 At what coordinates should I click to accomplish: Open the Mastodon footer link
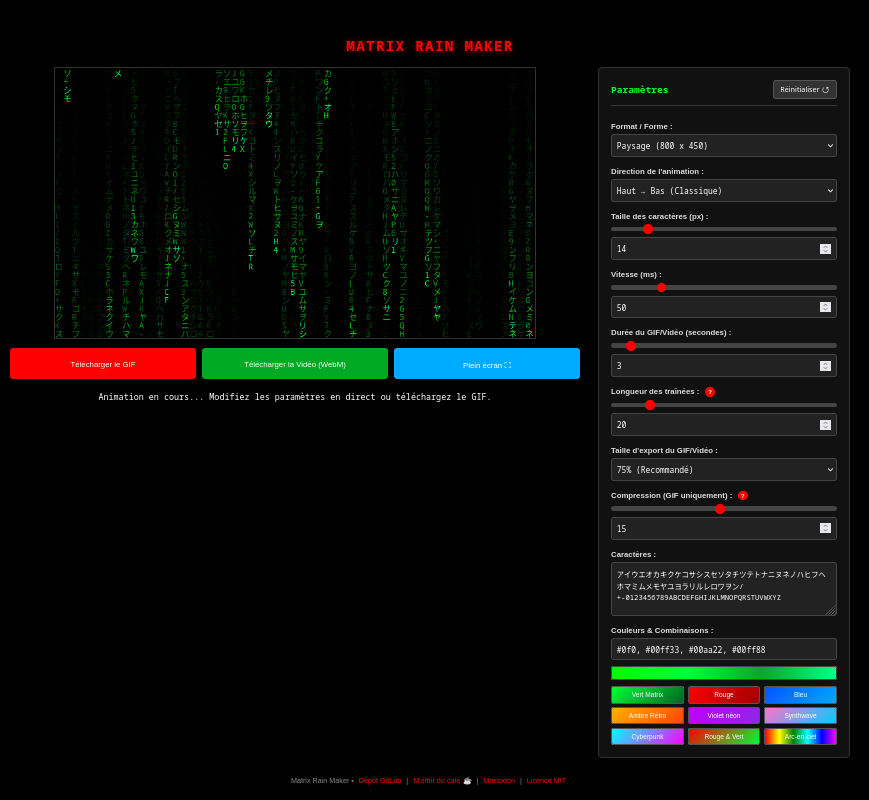pyautogui.click(x=499, y=781)
